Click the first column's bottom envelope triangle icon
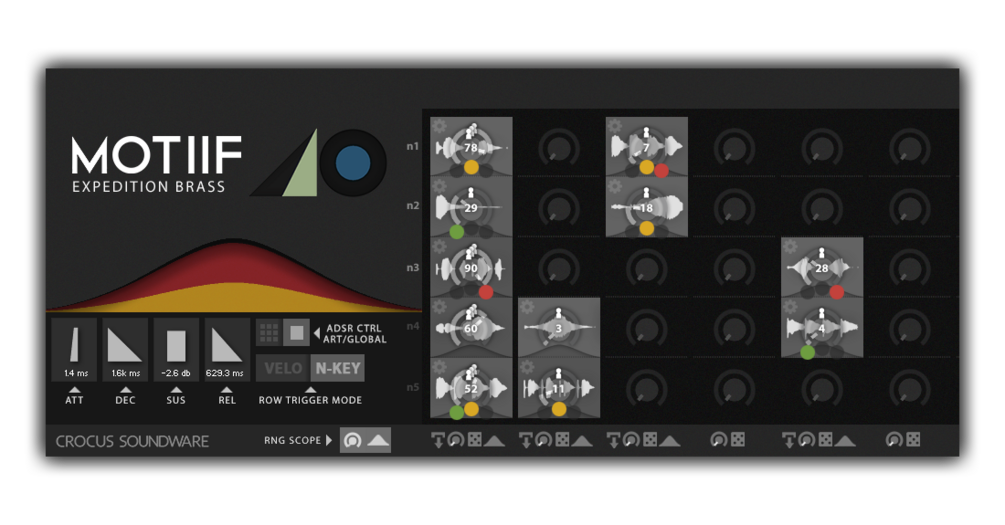The height and width of the screenshot is (525, 1005). tap(494, 441)
